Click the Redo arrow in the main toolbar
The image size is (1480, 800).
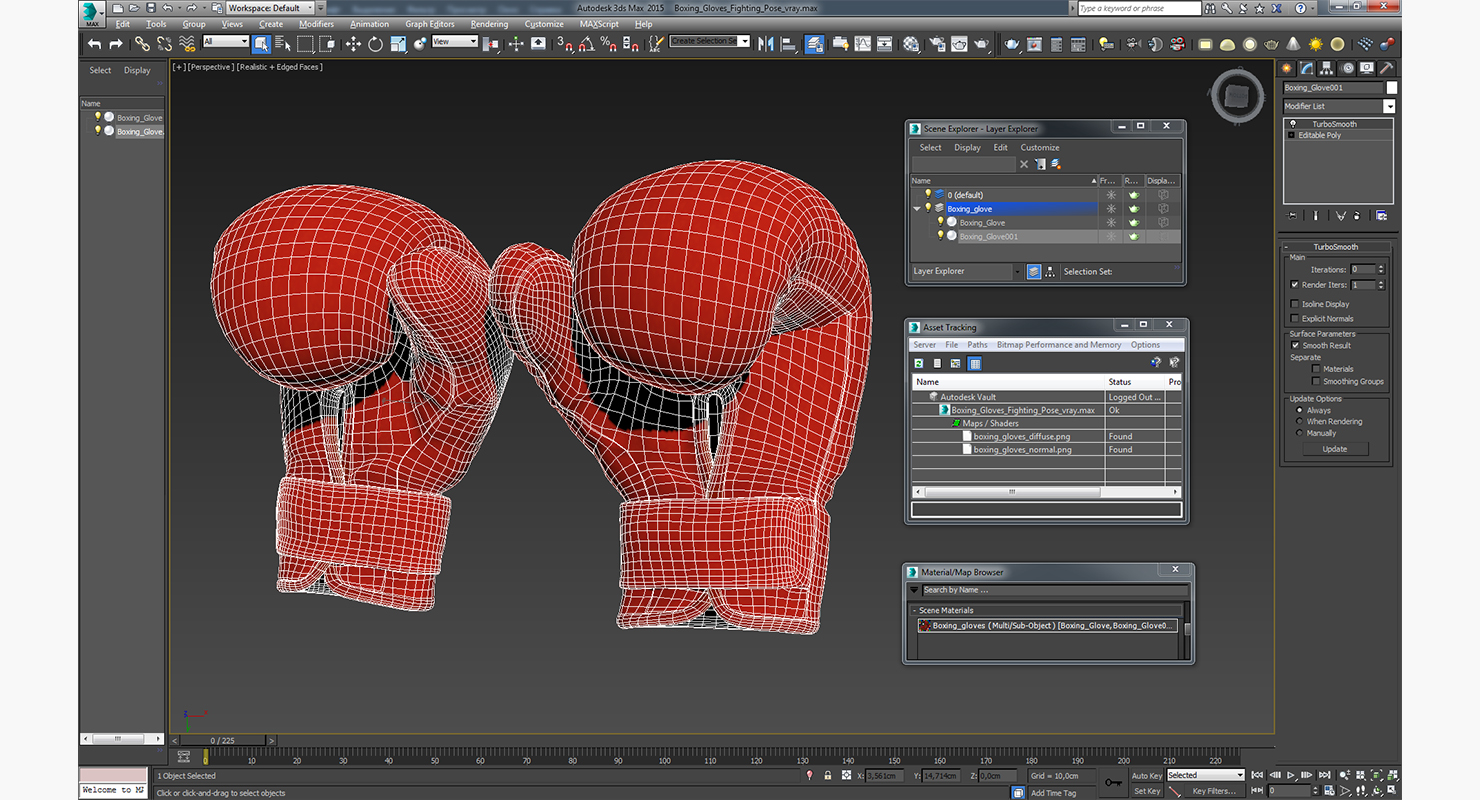pyautogui.click(x=115, y=44)
